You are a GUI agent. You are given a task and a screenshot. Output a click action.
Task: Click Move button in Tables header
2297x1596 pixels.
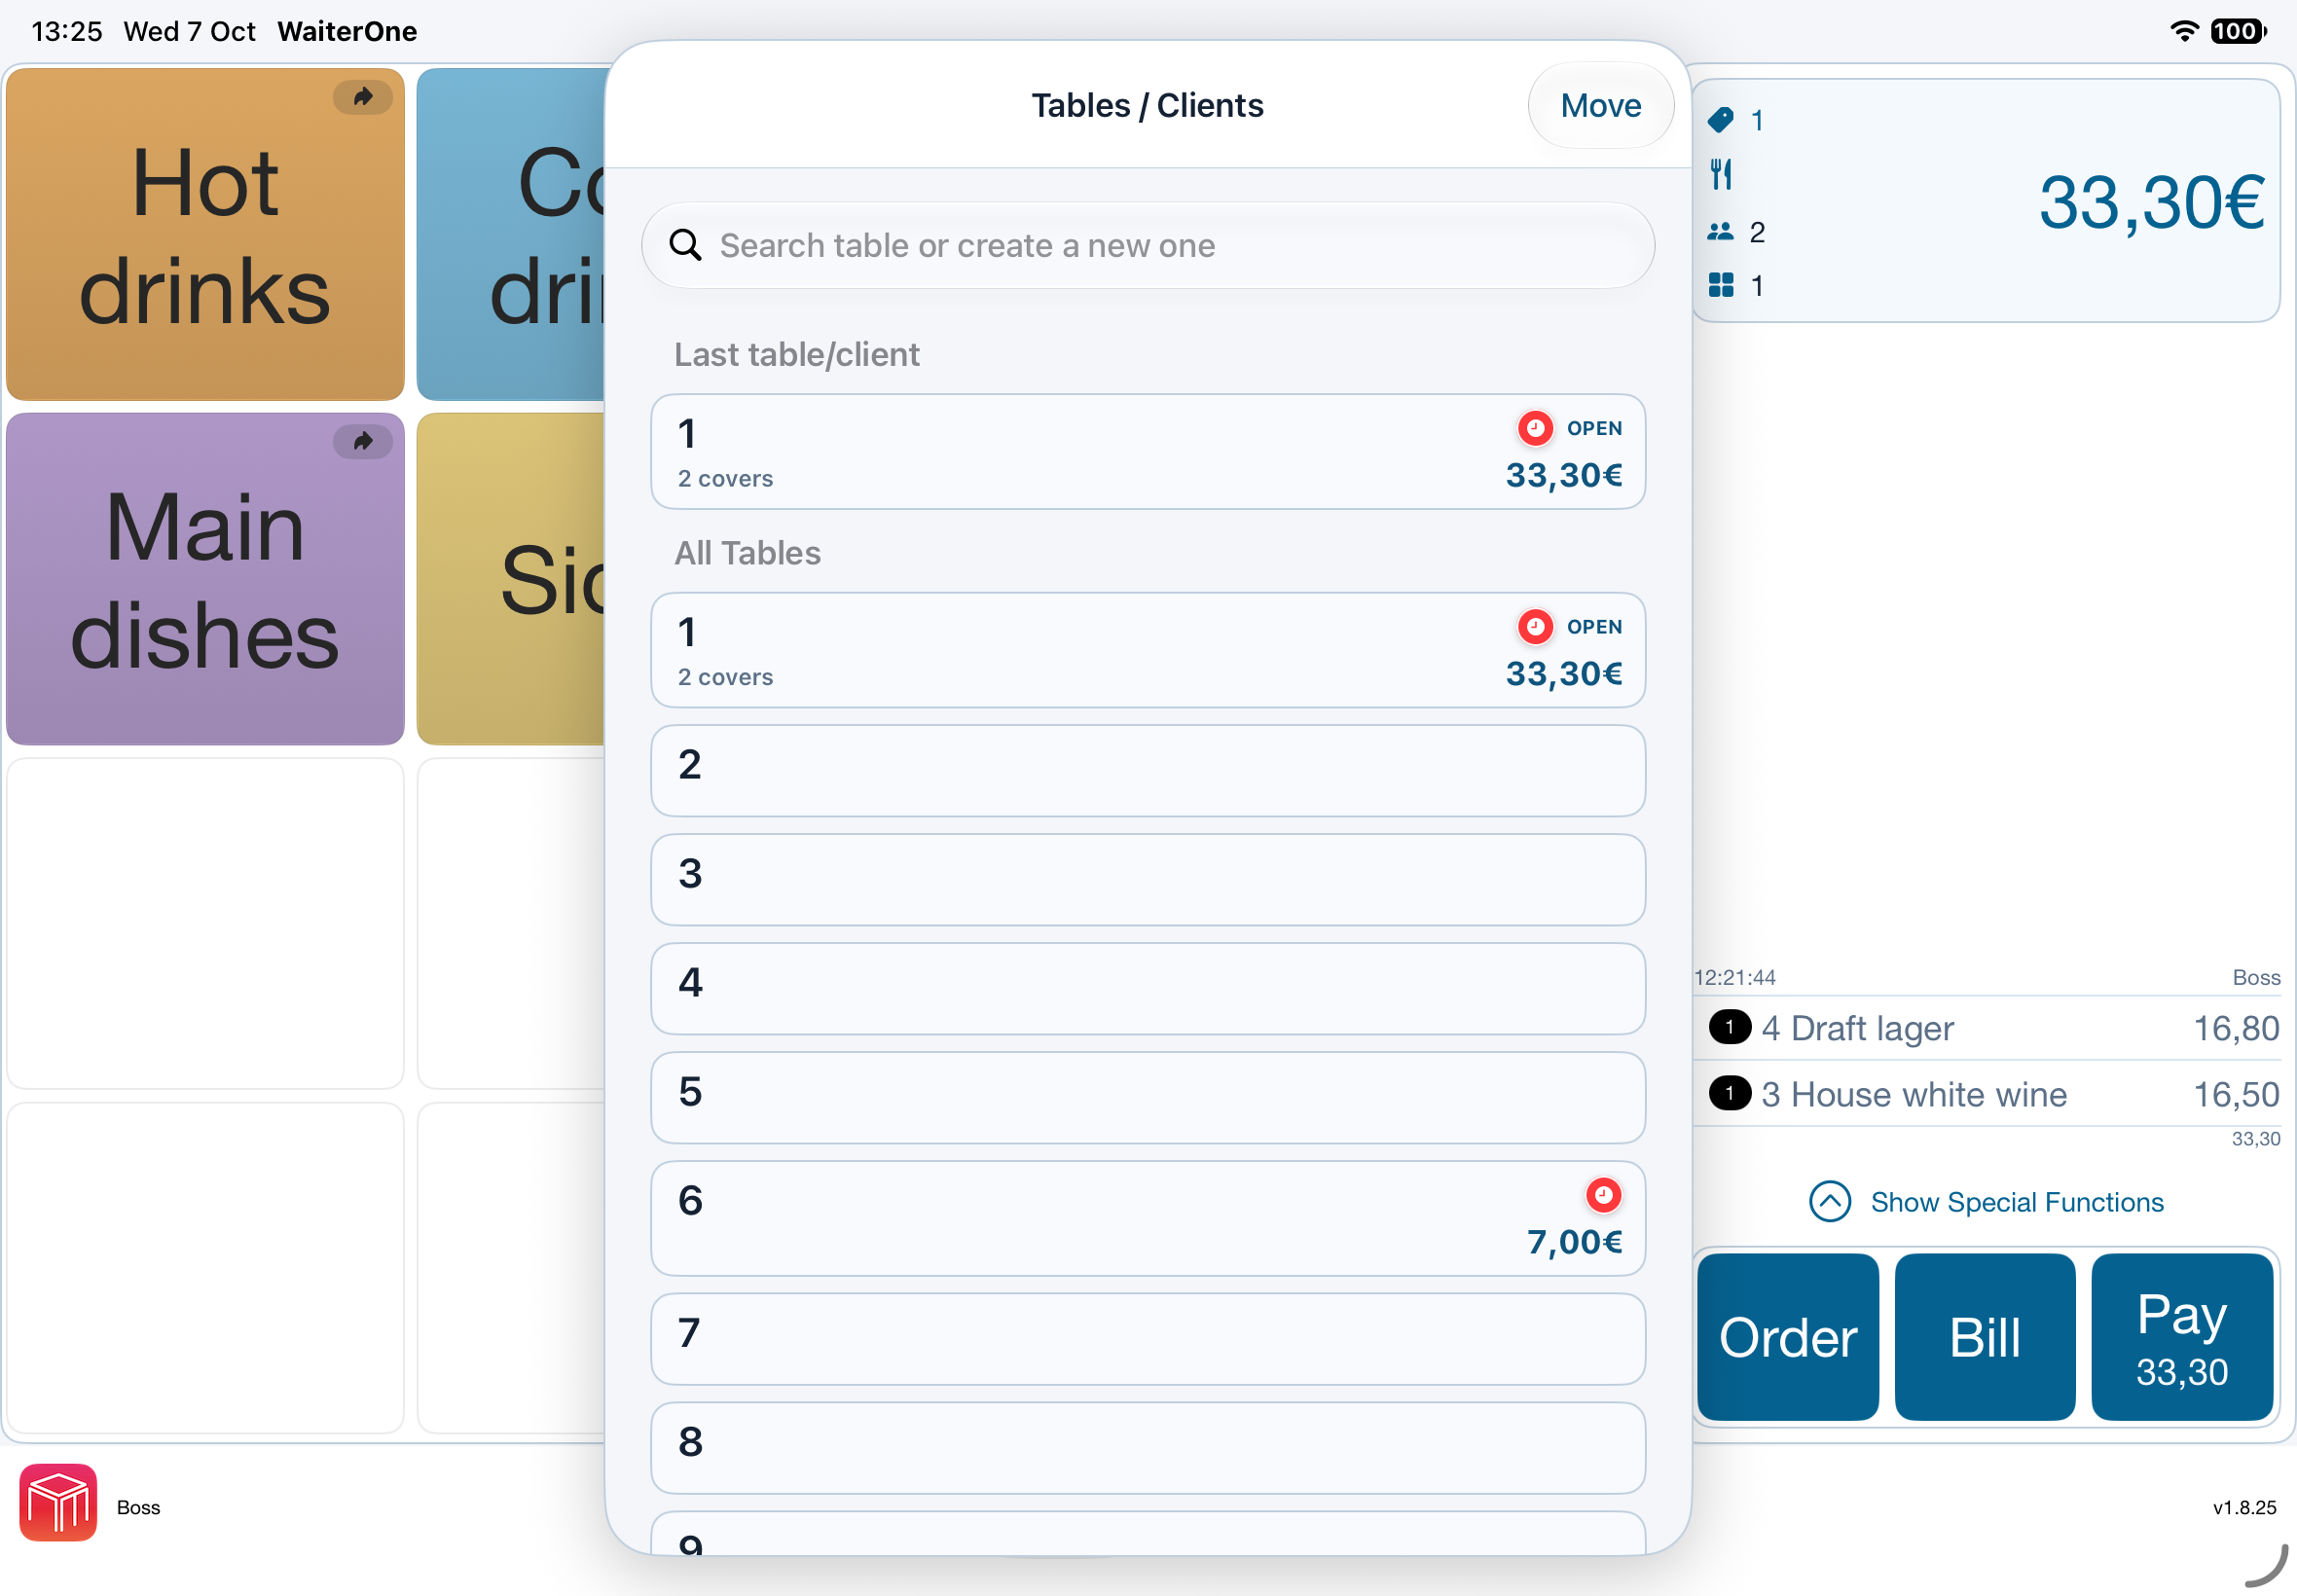(1601, 106)
